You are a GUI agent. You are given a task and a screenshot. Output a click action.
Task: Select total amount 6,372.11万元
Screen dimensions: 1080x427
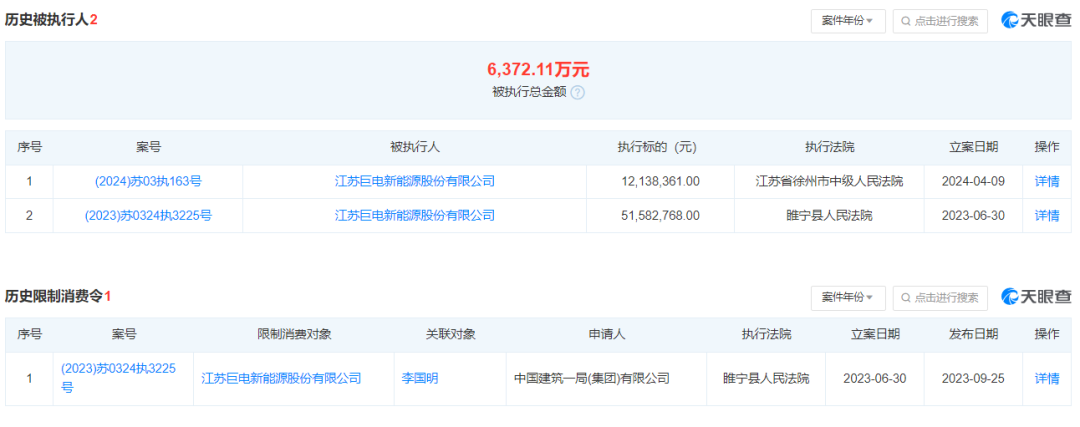[x=539, y=70]
